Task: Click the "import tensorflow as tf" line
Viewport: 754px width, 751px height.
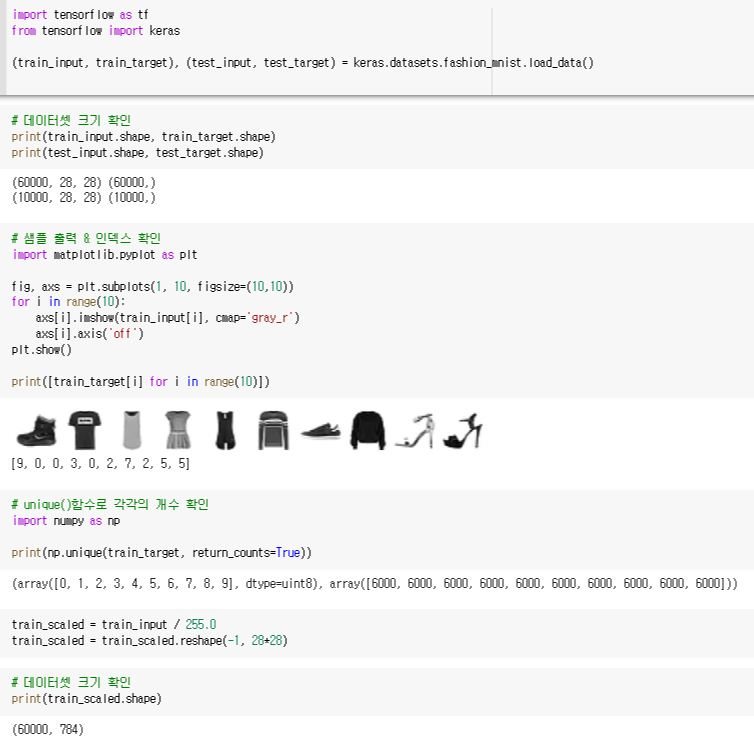Action: tap(80, 15)
